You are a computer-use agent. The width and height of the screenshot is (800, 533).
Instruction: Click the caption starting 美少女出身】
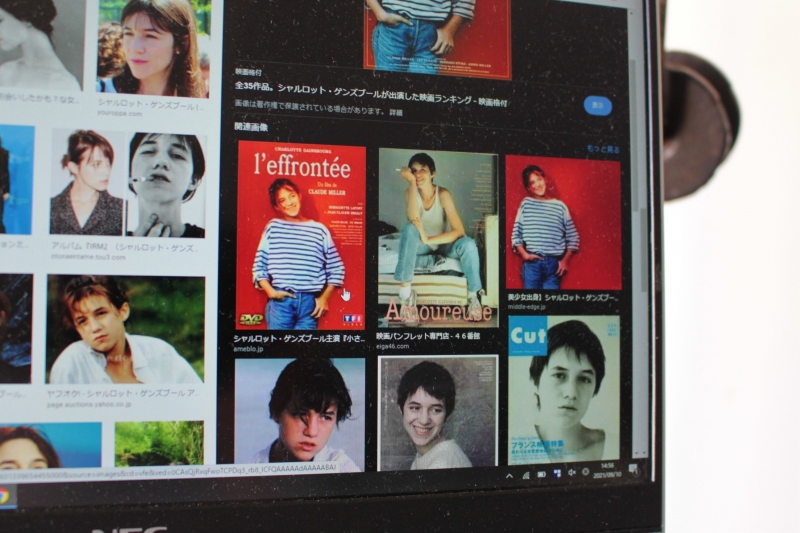[564, 297]
